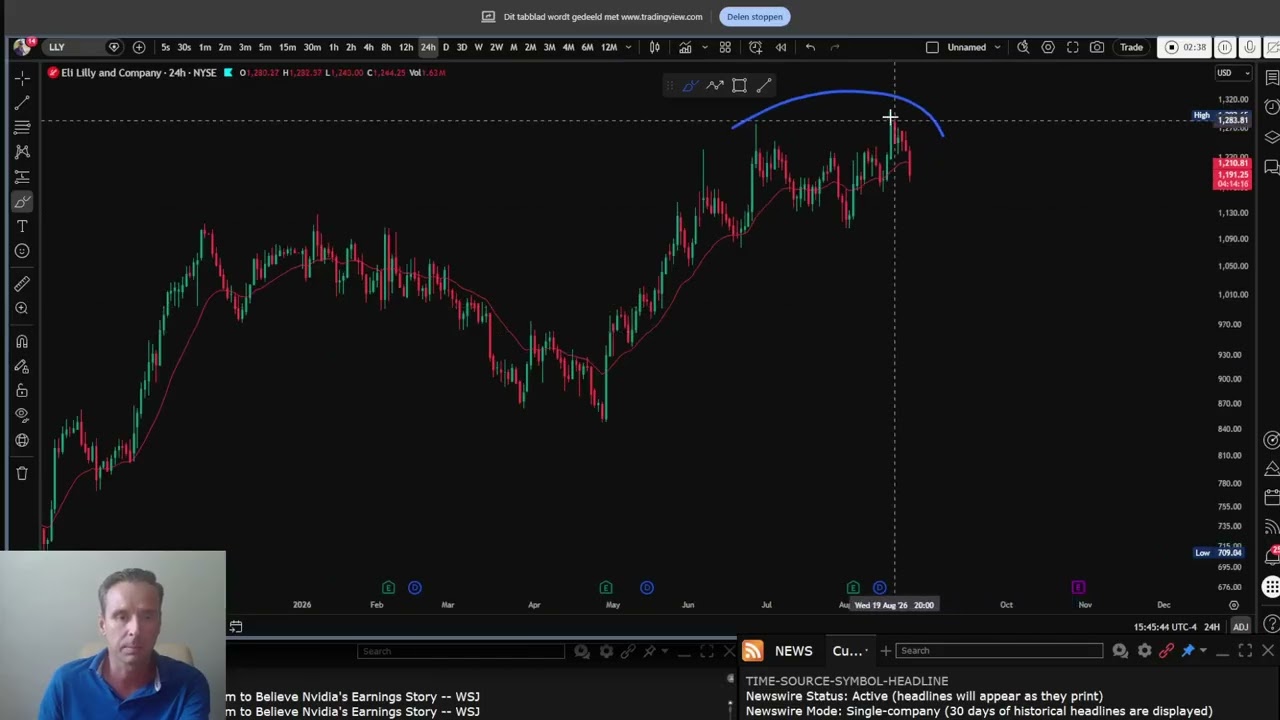Switch to the 1h timeframe

click(x=333, y=47)
